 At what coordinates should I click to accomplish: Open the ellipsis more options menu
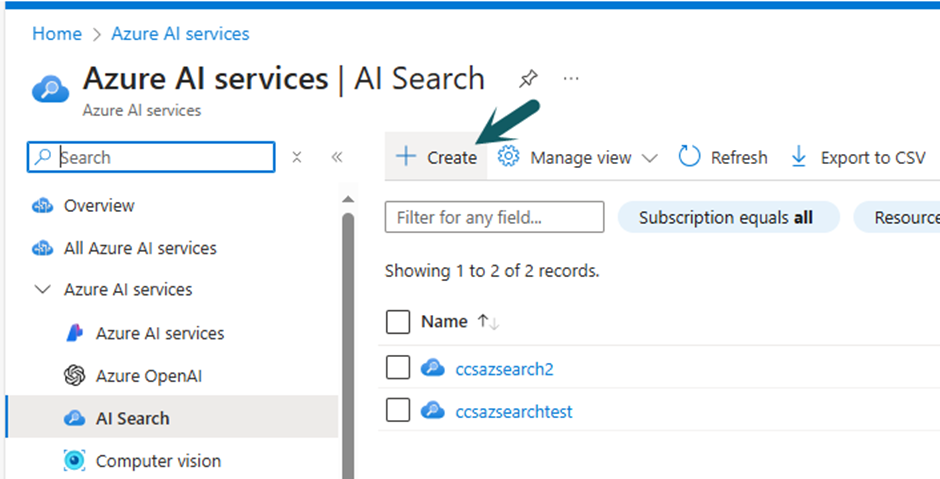[x=571, y=79]
